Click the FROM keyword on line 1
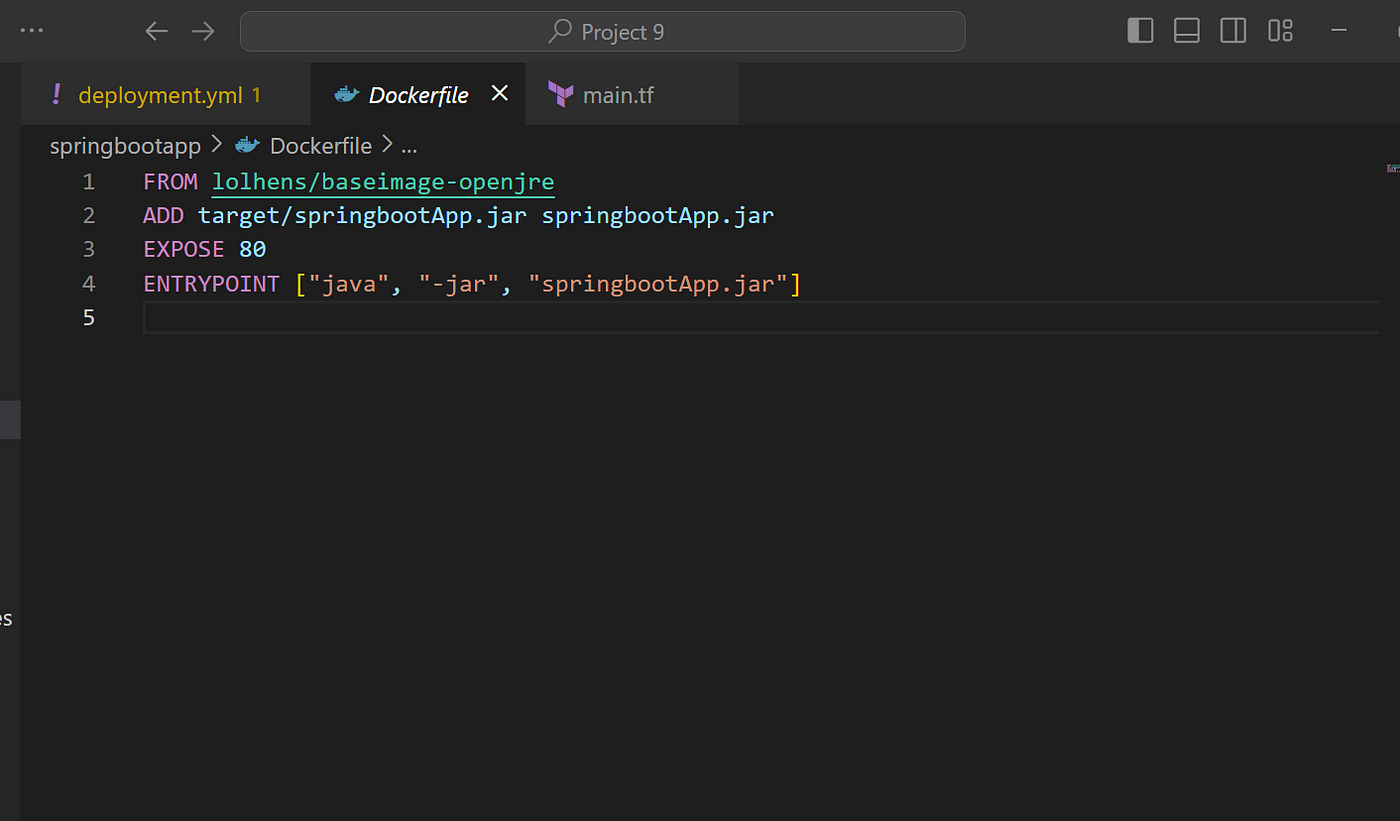The image size is (1400, 821). tap(171, 182)
